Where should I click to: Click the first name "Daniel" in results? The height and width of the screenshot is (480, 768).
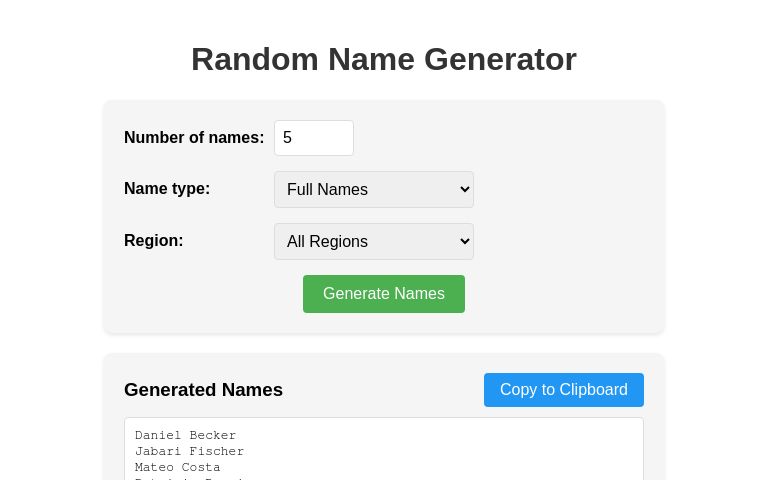[x=158, y=436]
